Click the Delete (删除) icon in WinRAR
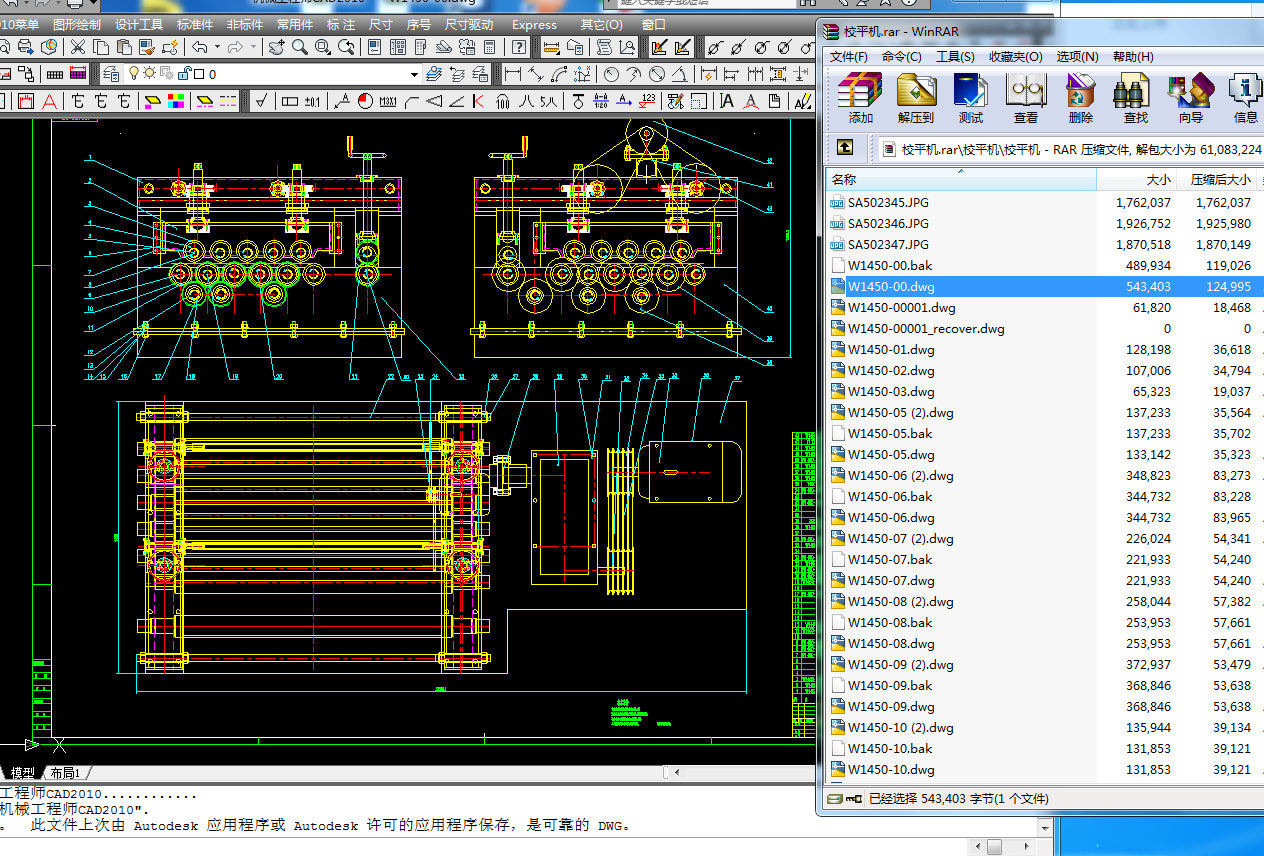 (1081, 98)
